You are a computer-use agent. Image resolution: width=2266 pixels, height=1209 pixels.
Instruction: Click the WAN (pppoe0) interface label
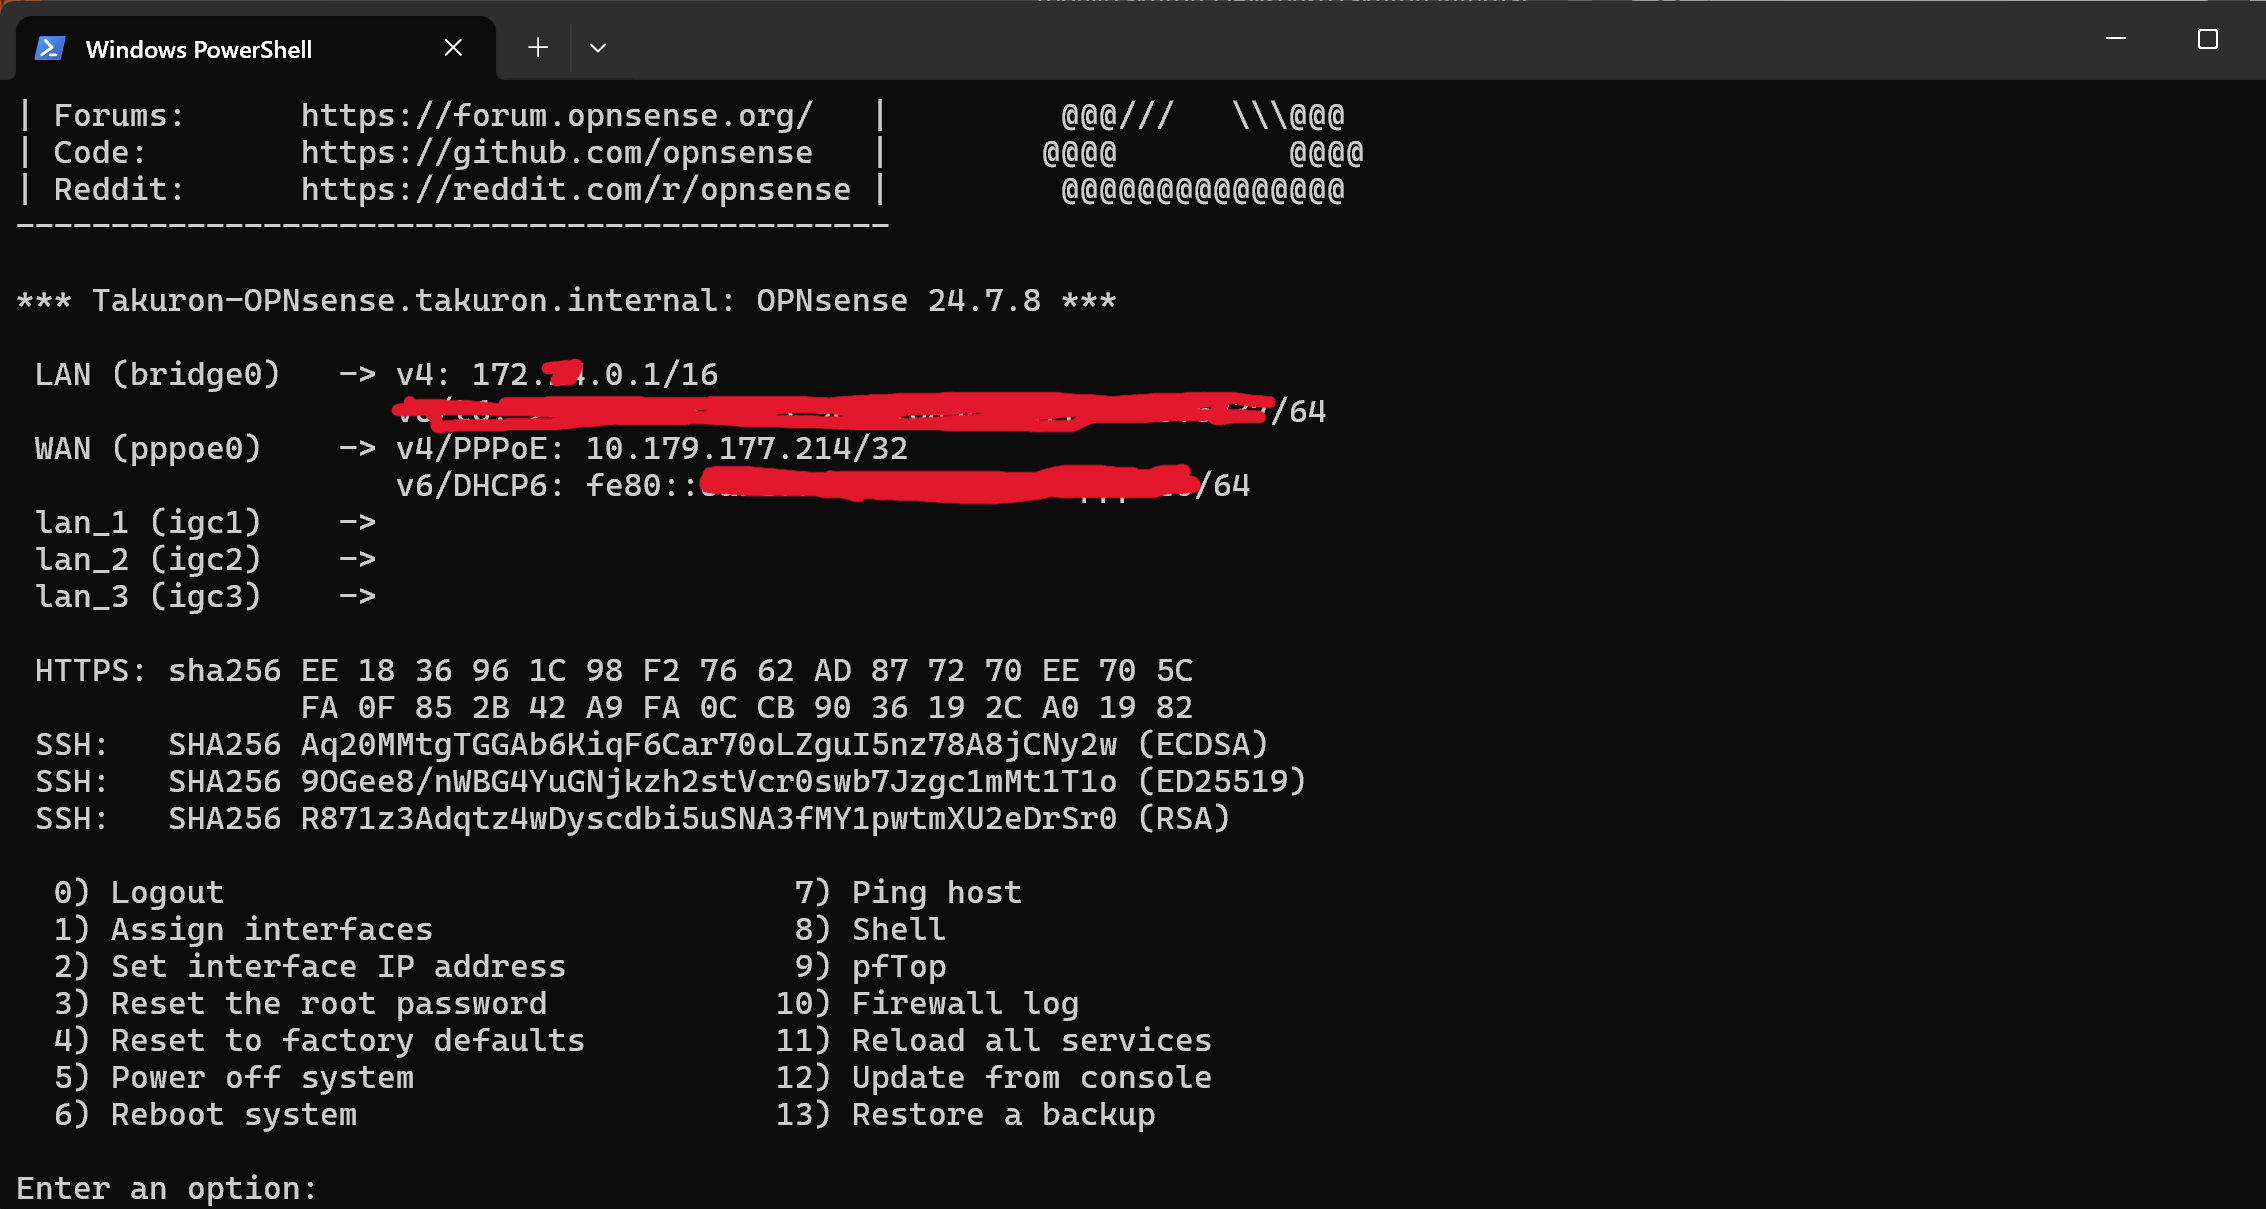[x=148, y=449]
